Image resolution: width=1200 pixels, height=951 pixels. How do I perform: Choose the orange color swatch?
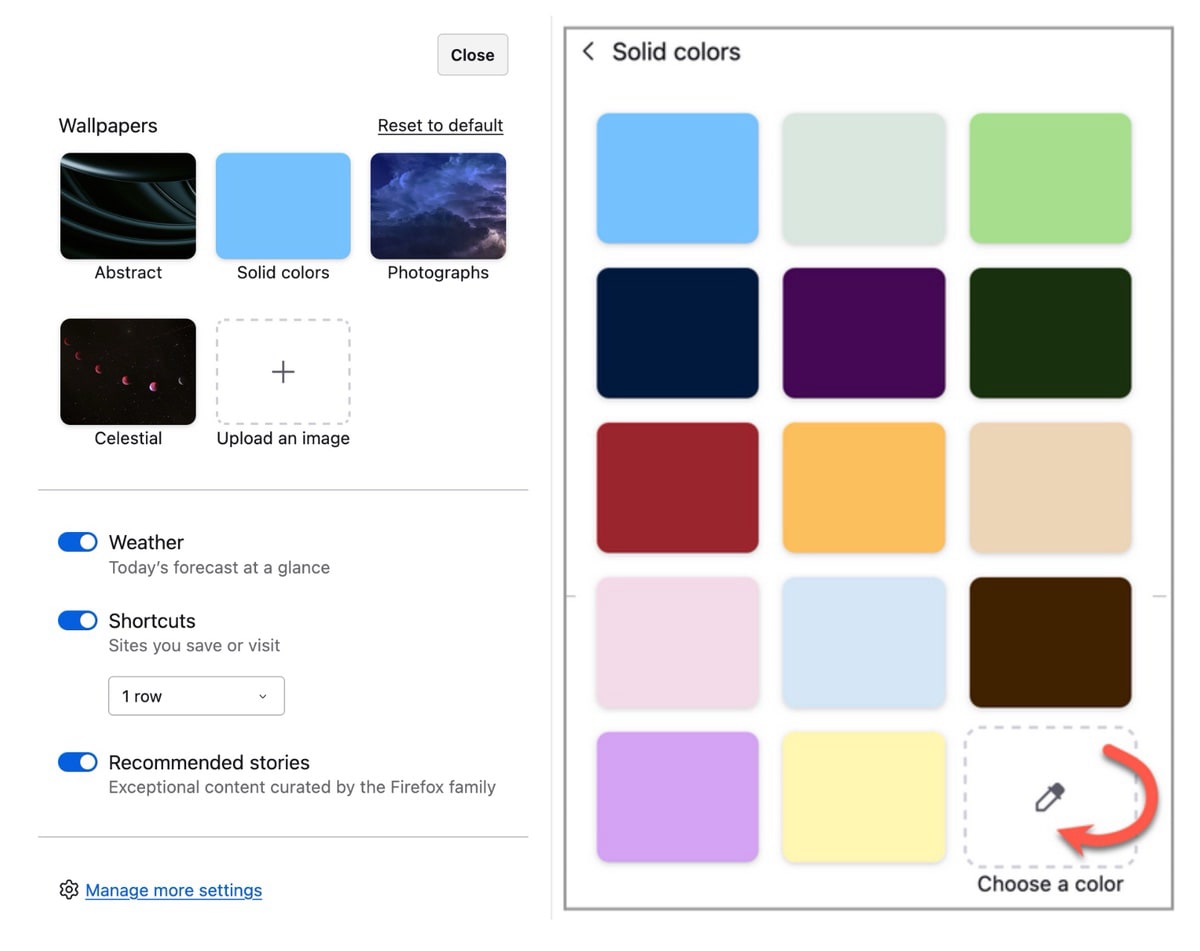pos(863,487)
